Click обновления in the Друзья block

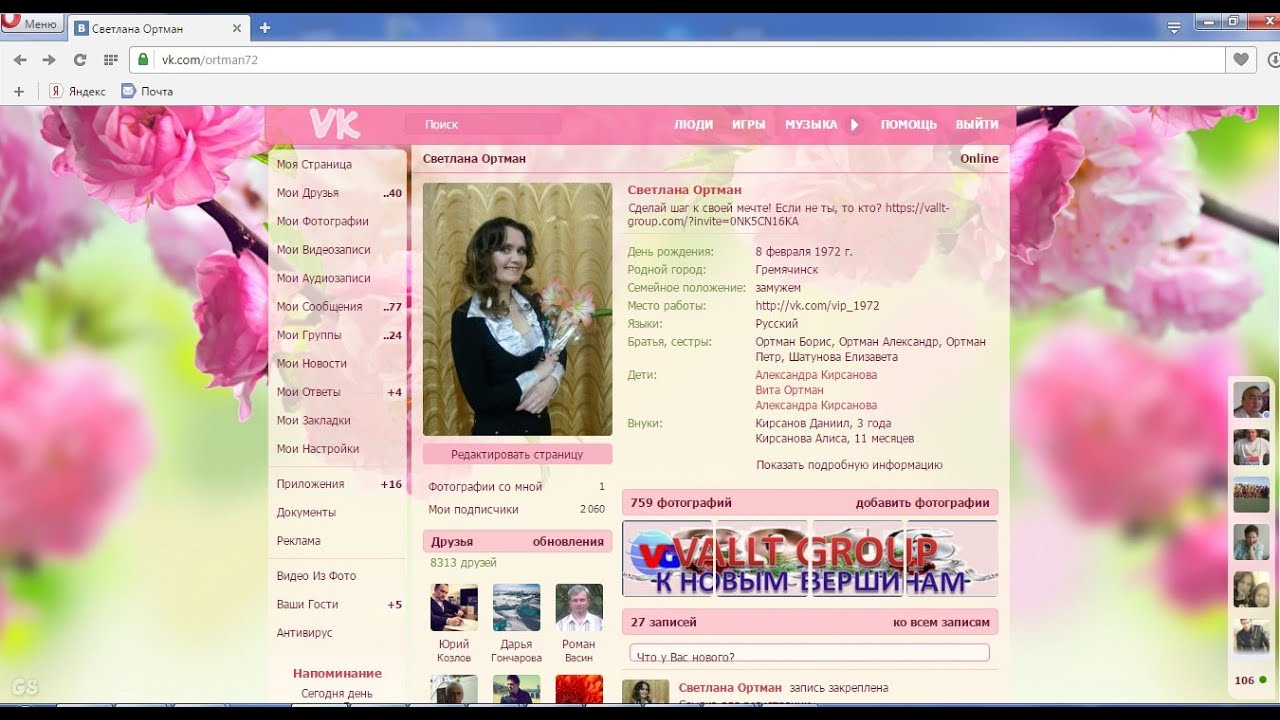pos(568,542)
